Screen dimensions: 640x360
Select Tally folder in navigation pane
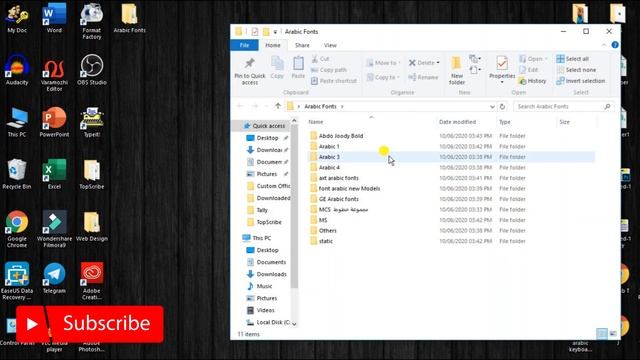pyautogui.click(x=258, y=210)
